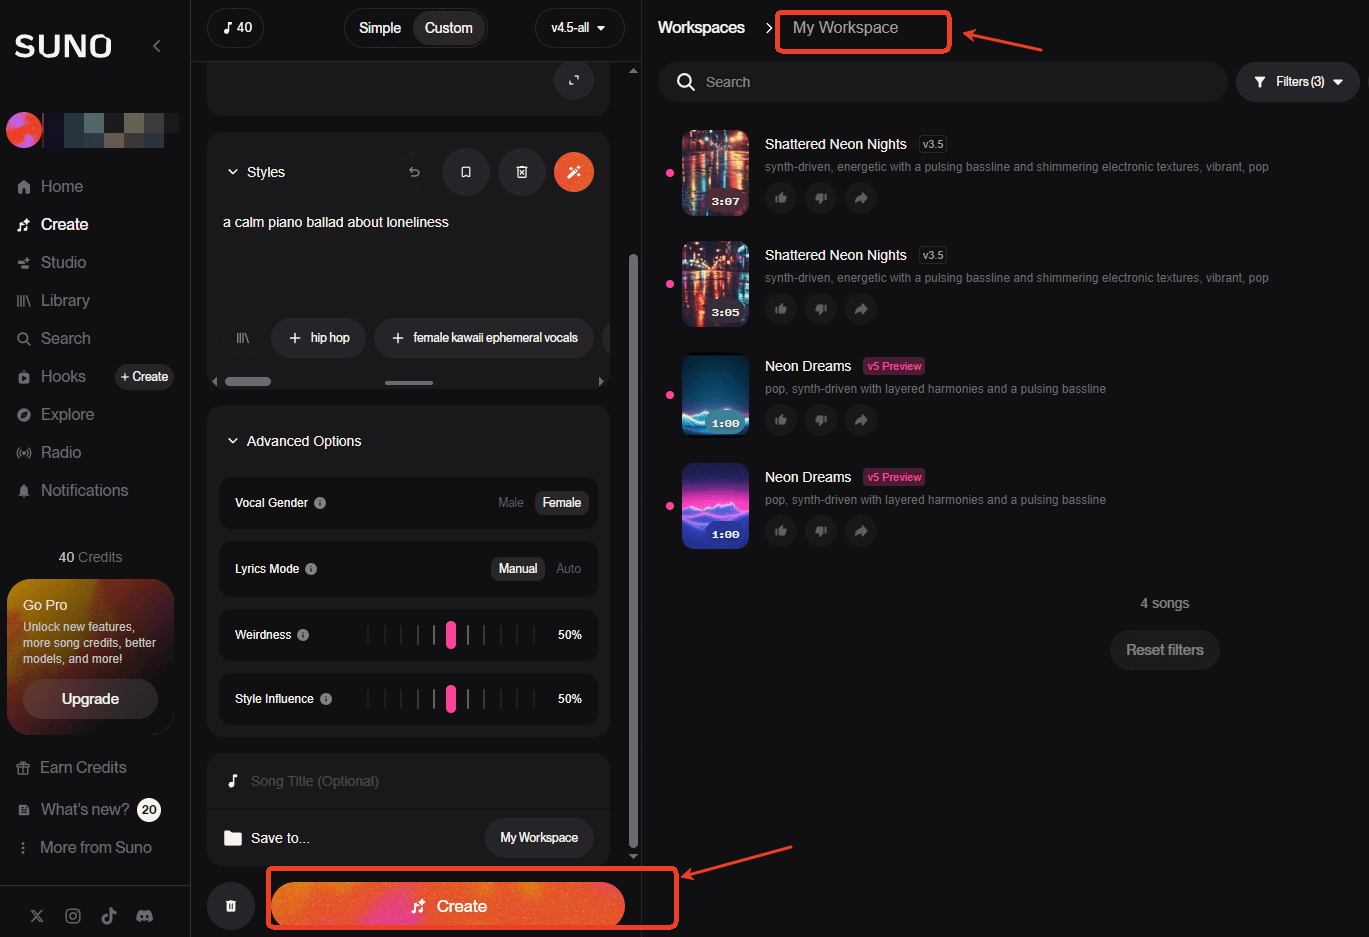Click the Reset filters button
The height and width of the screenshot is (937, 1369).
pyautogui.click(x=1164, y=650)
